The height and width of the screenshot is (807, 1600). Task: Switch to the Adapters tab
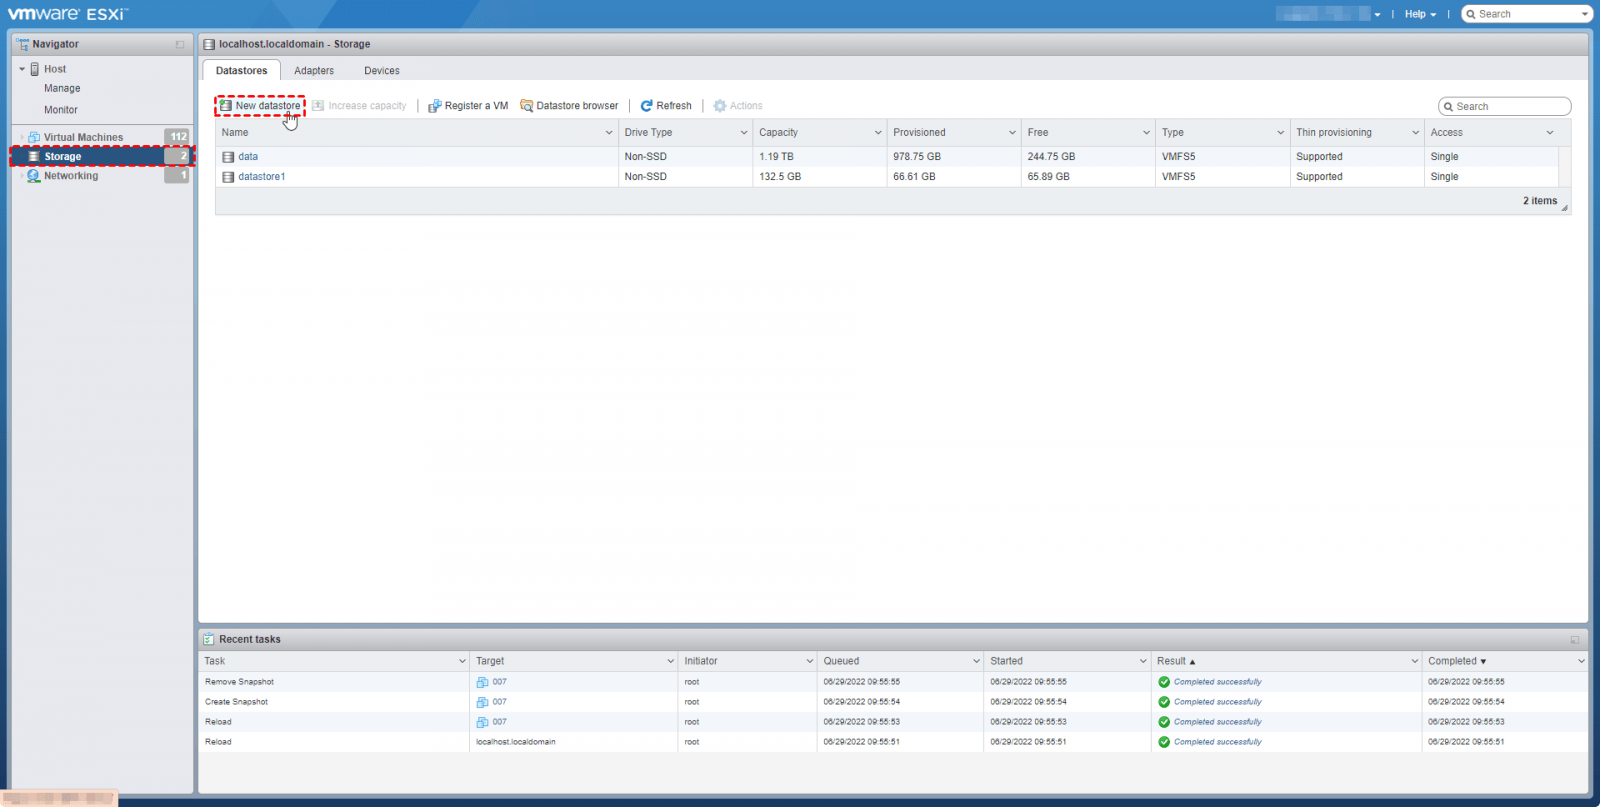pyautogui.click(x=314, y=71)
